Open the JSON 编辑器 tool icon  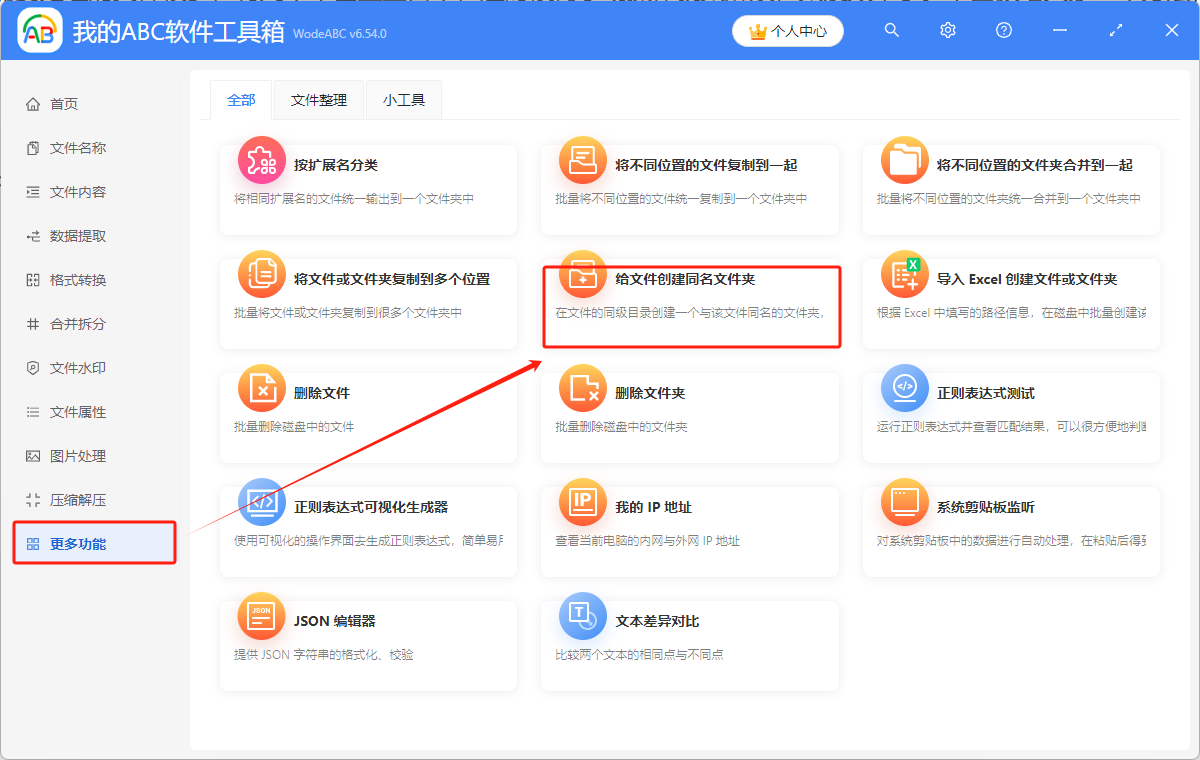click(x=261, y=616)
